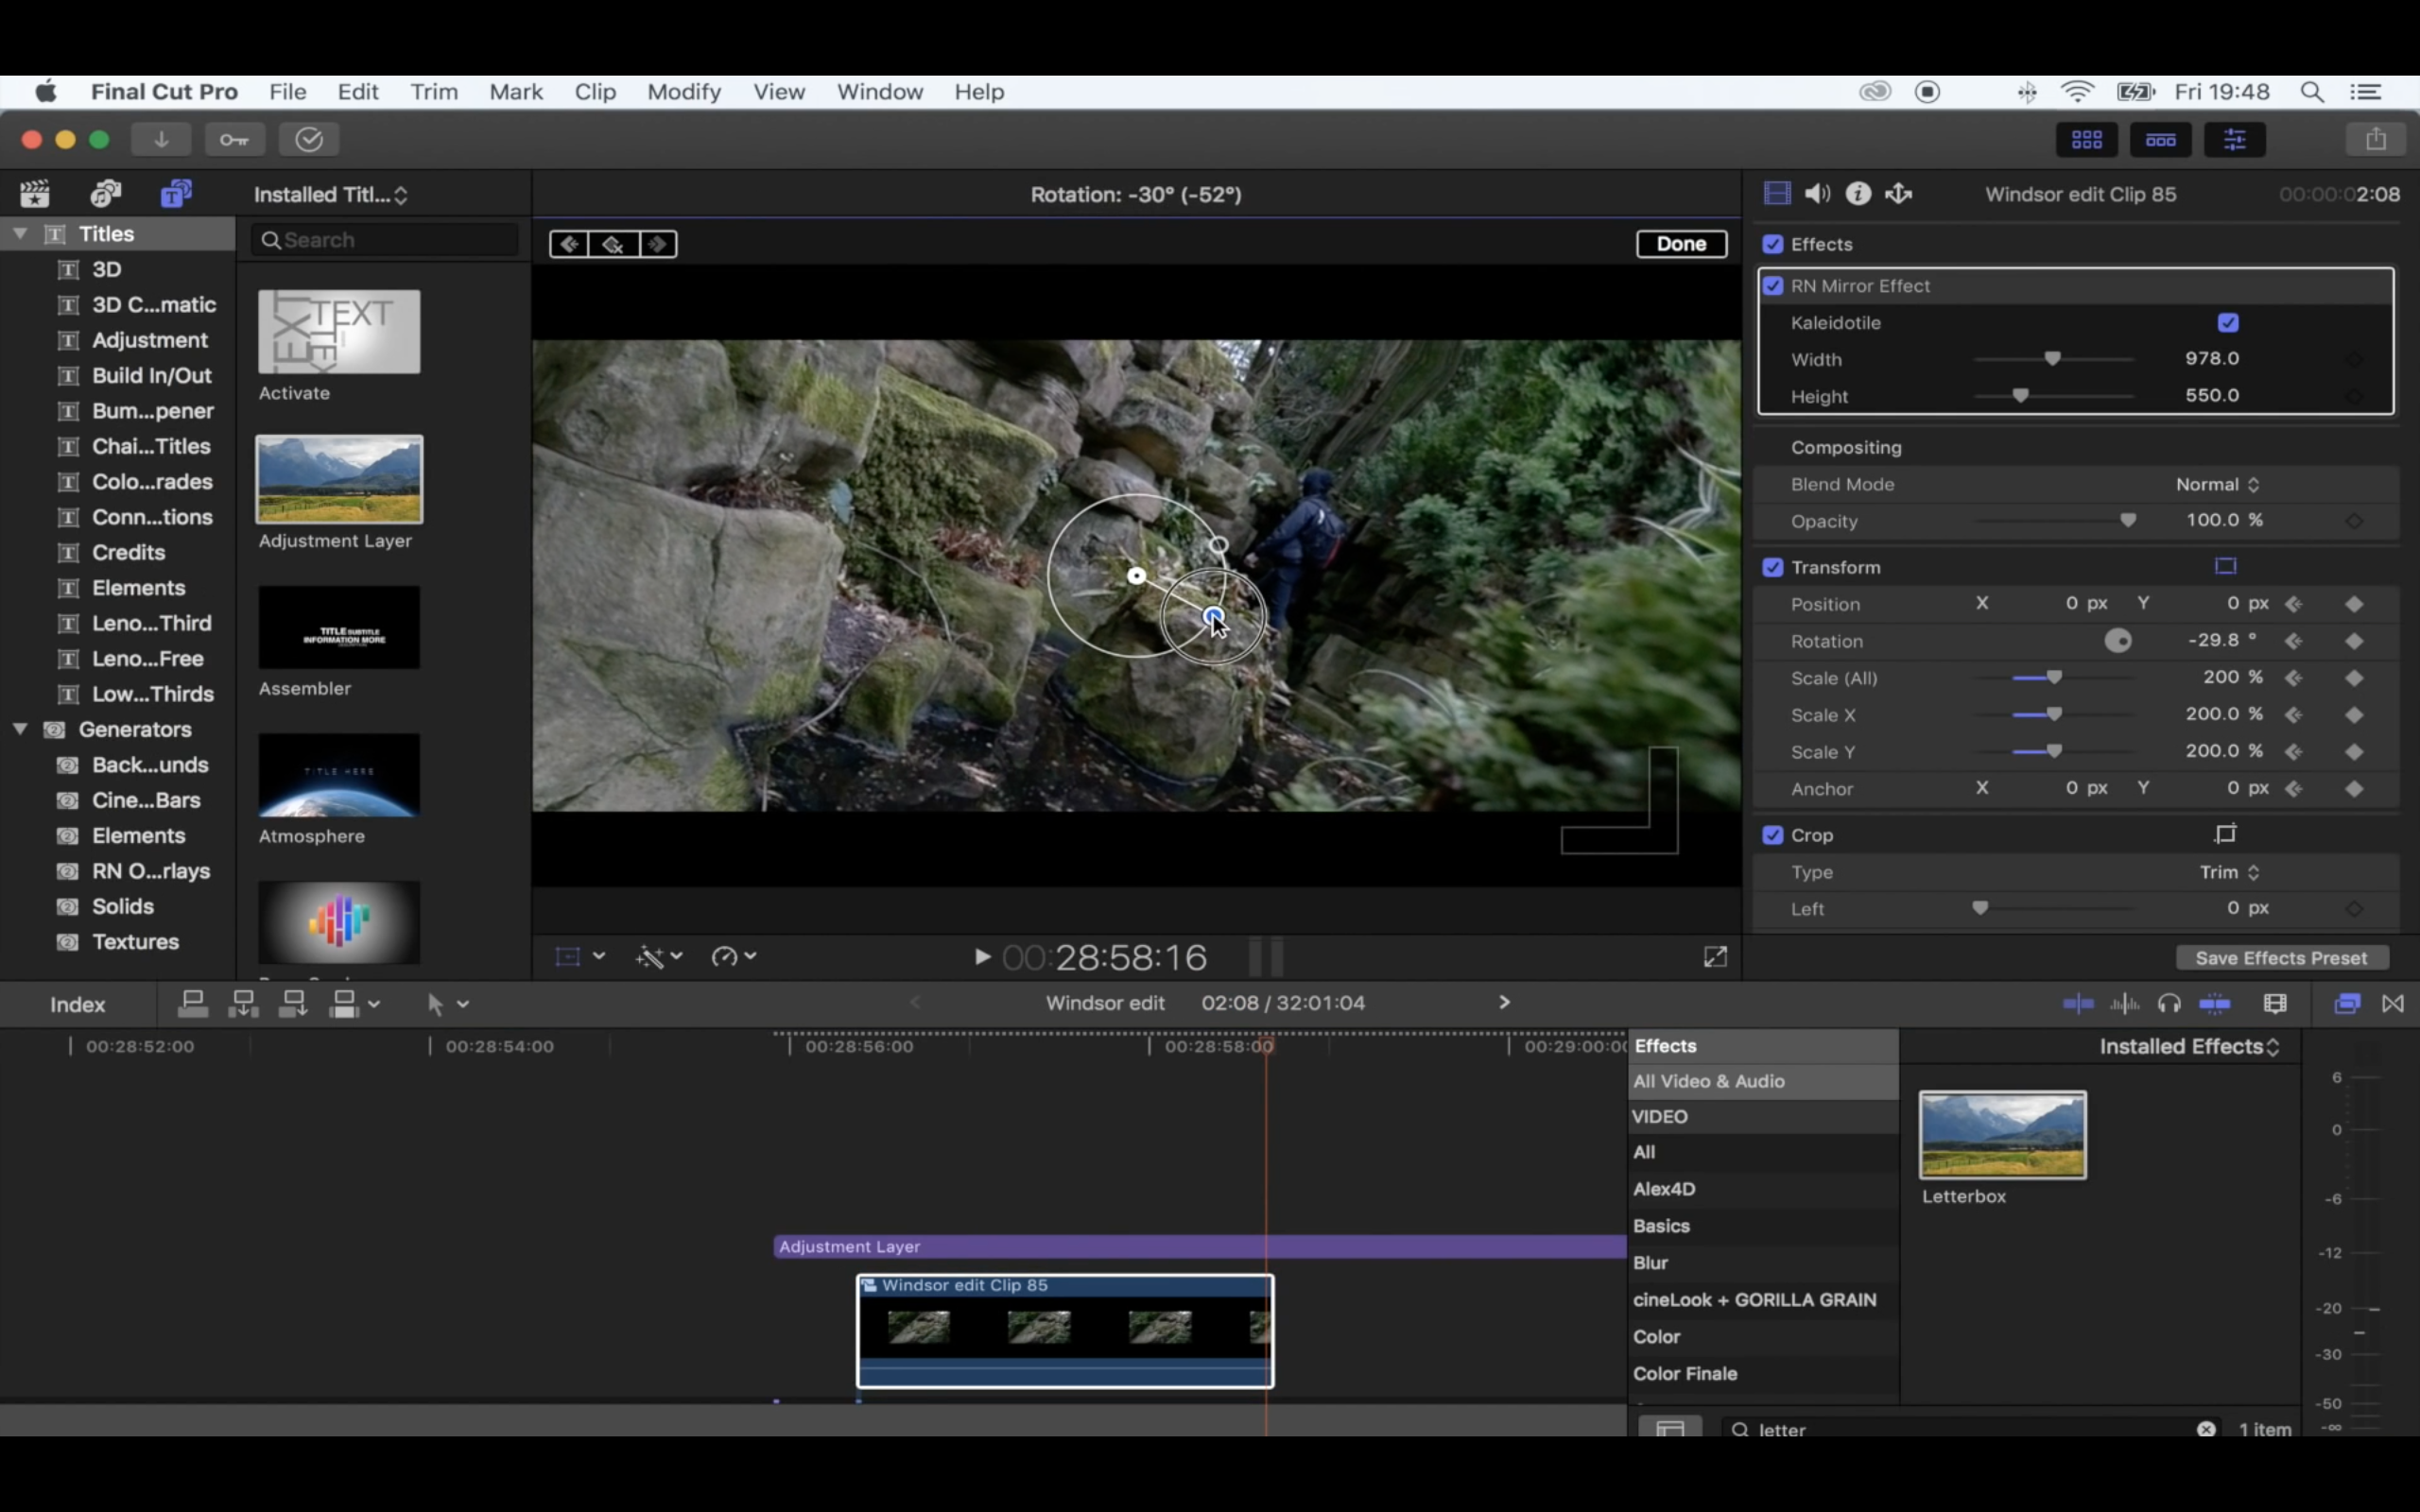Disable the RN Mirror Effect checkbox
2420x1512 pixels.
pyautogui.click(x=1773, y=286)
